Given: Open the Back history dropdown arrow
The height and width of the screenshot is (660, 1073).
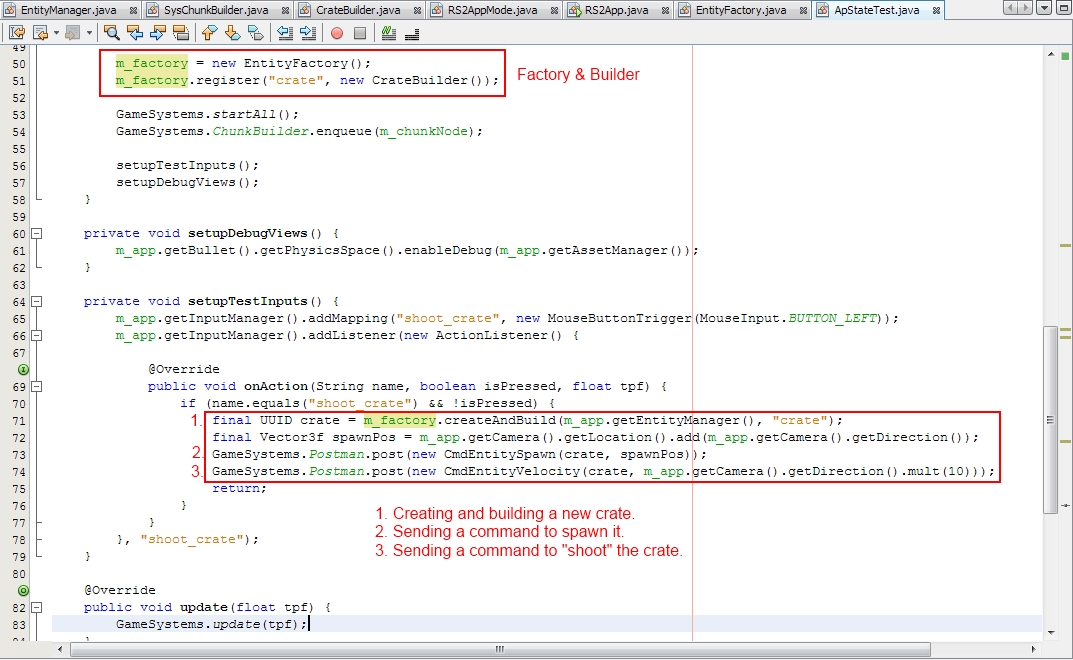Looking at the screenshot, I should click(x=56, y=33).
